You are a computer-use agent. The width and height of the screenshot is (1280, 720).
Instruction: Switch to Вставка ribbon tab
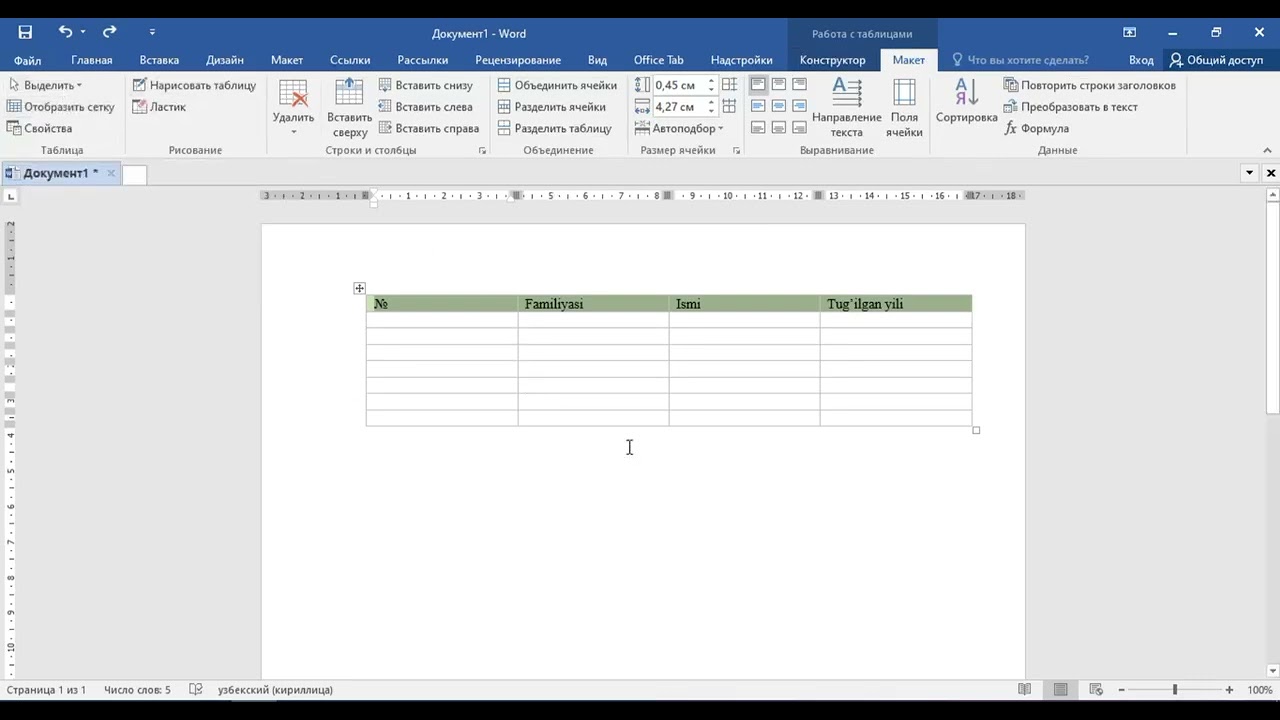point(159,60)
